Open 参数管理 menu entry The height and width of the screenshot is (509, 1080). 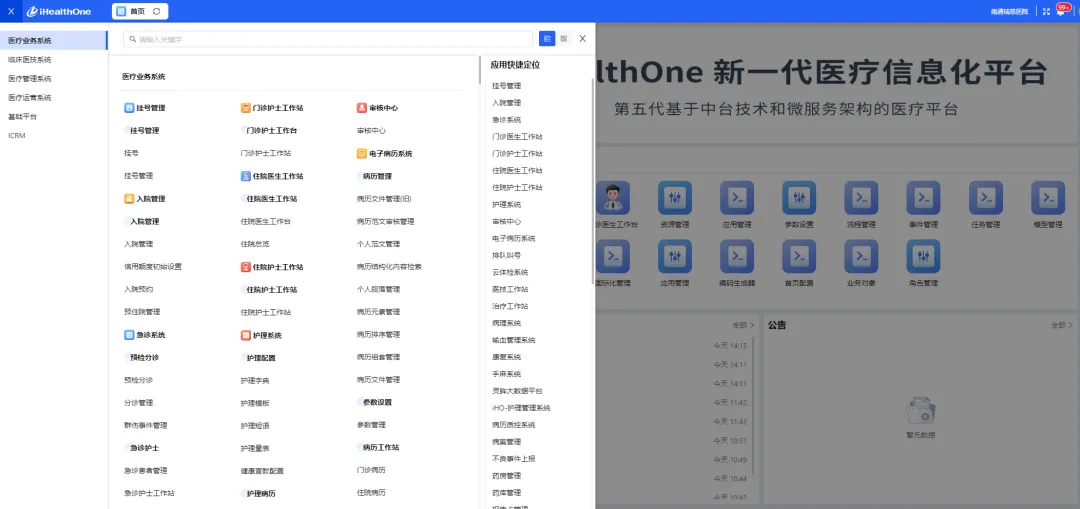[x=371, y=425]
